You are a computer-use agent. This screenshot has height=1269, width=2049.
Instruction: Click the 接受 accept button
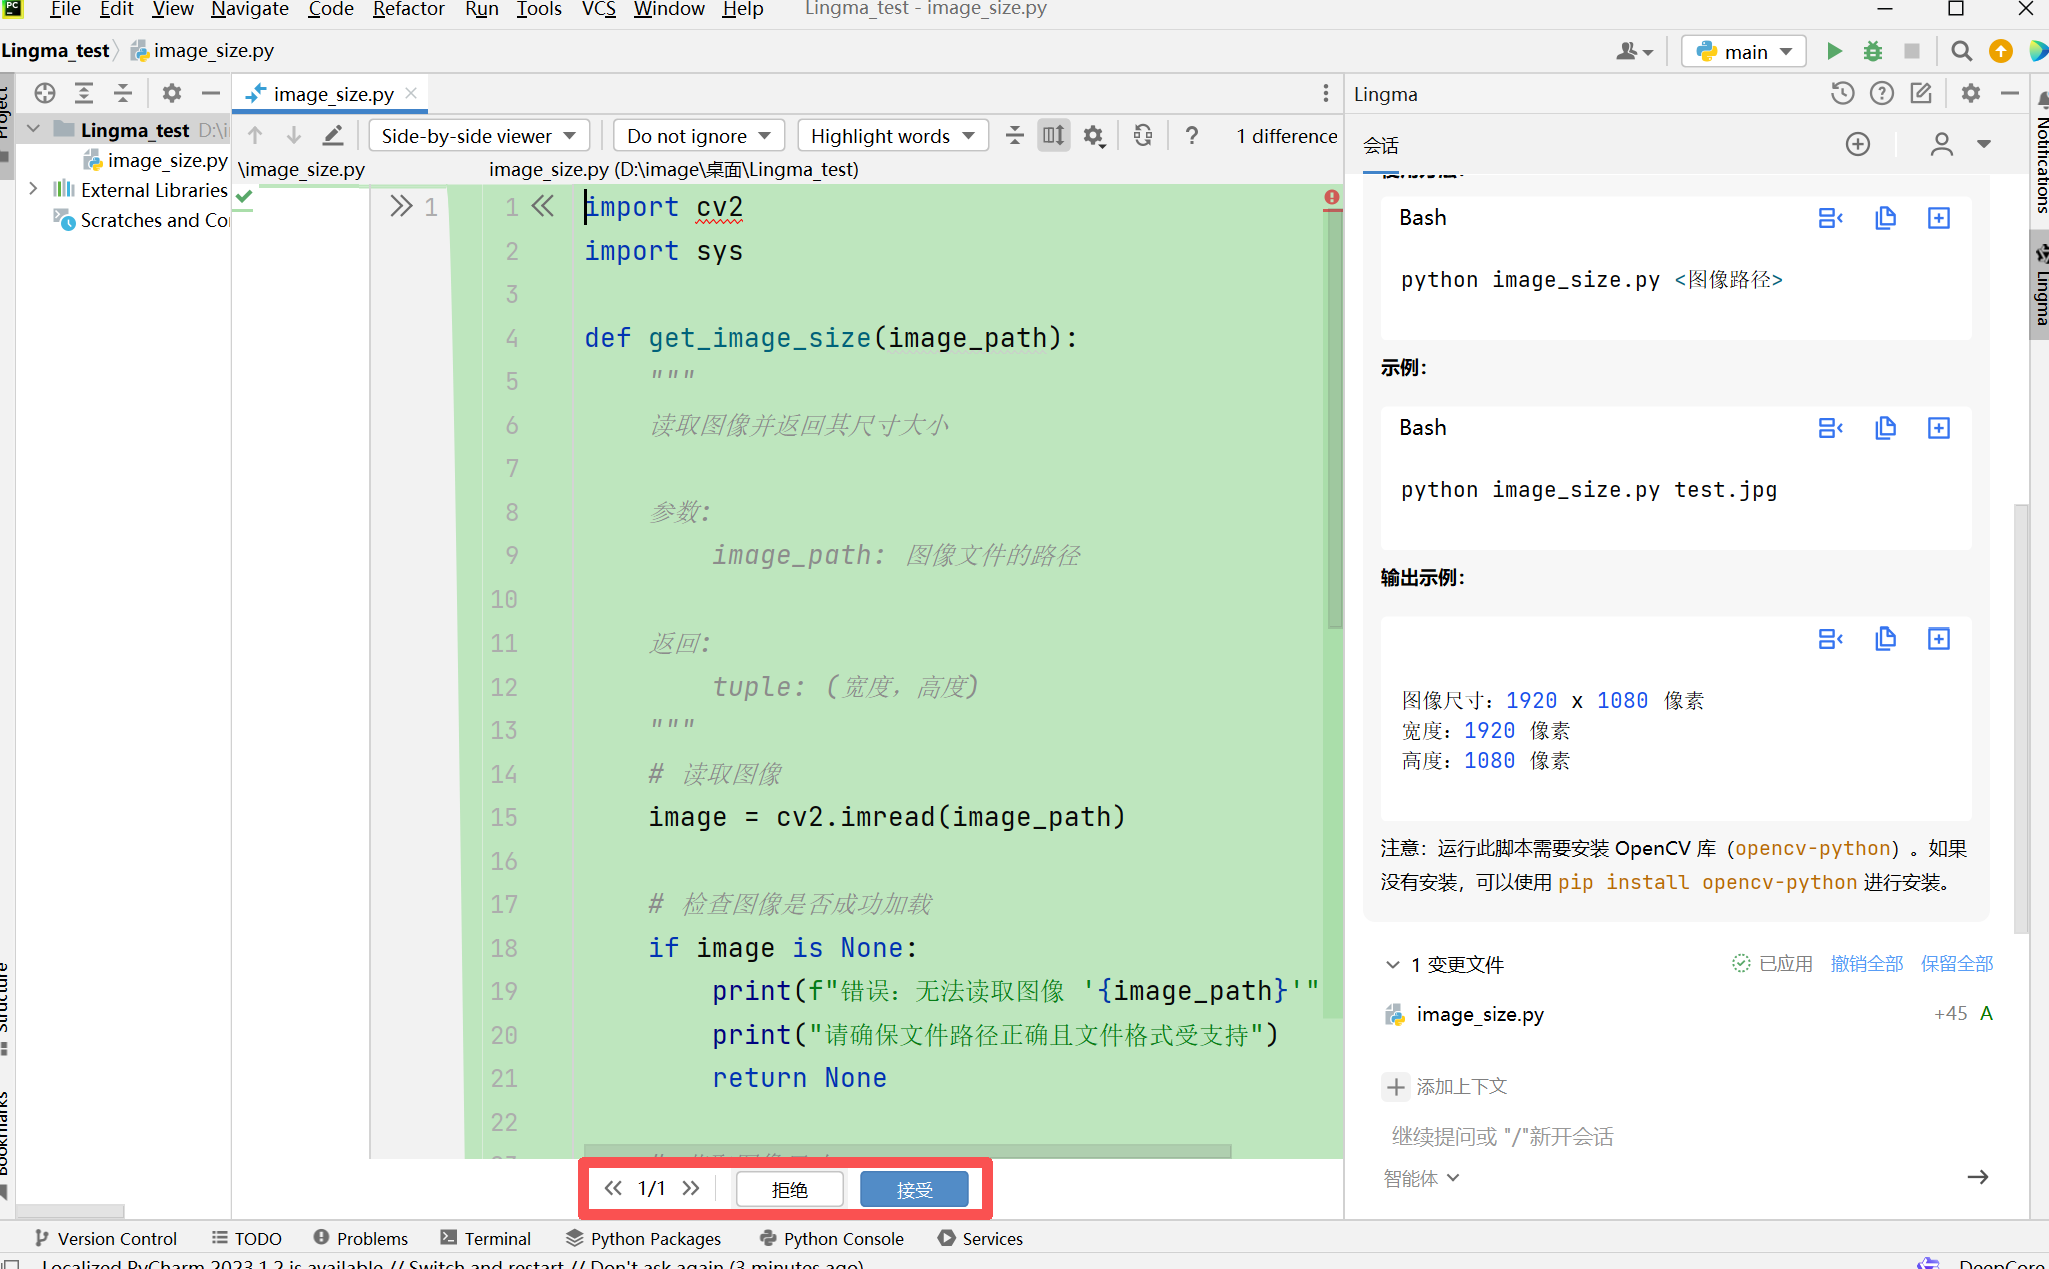pos(914,1189)
